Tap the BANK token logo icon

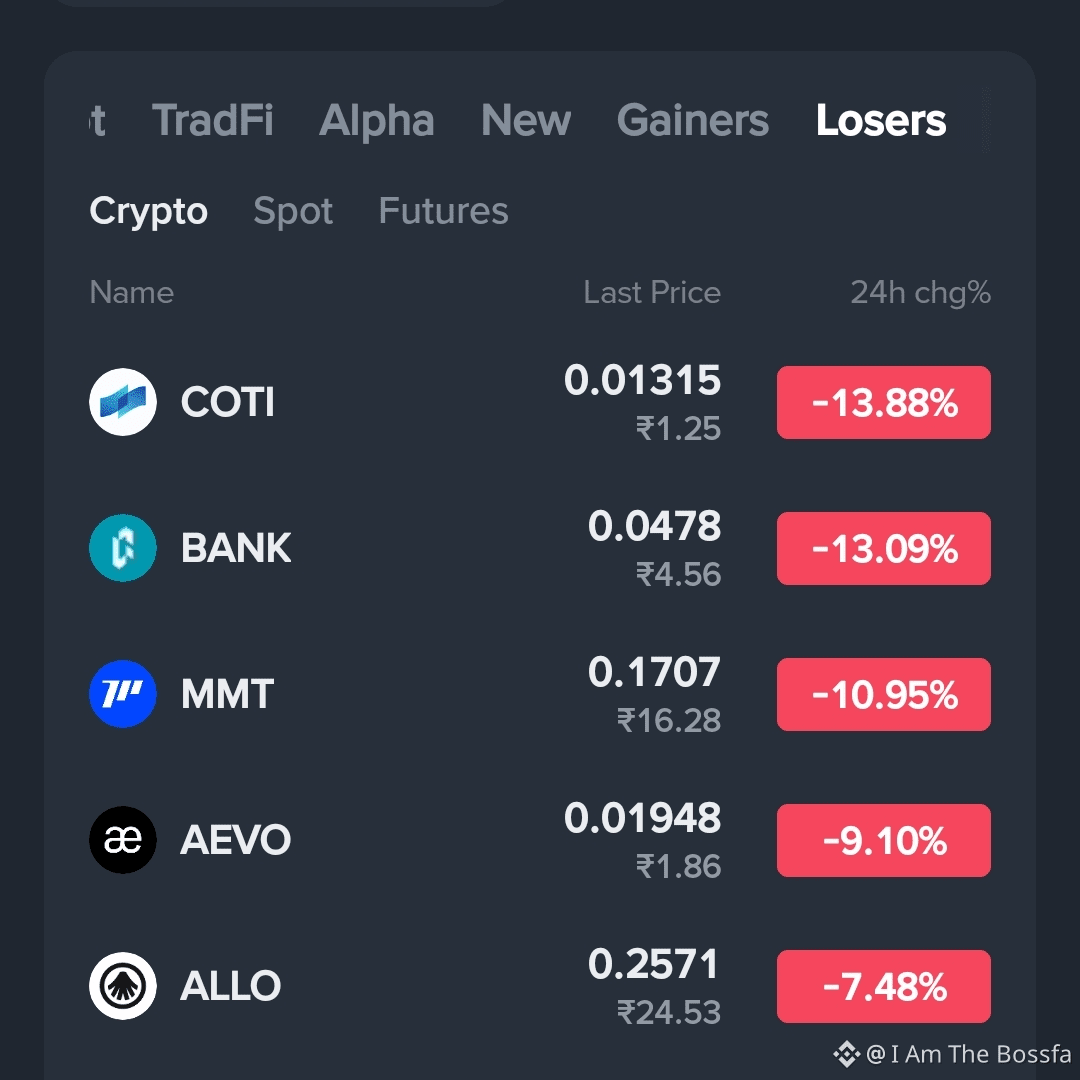[123, 548]
